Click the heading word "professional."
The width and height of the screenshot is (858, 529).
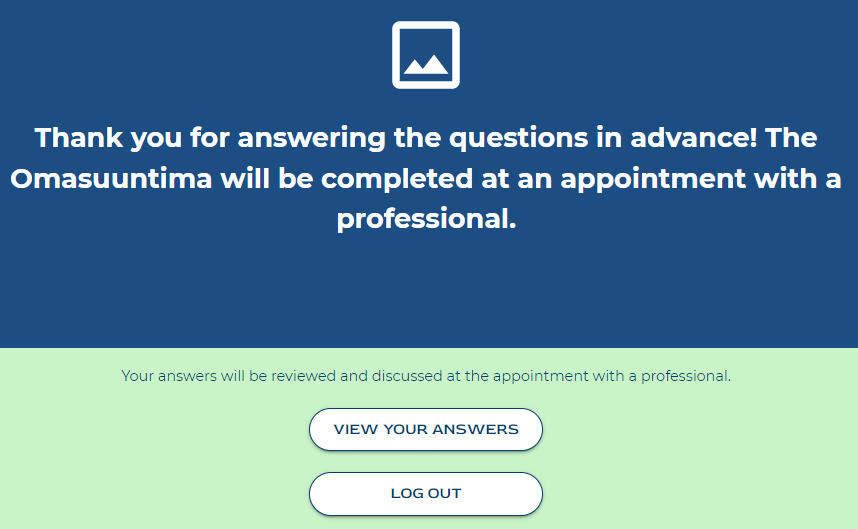tap(426, 219)
